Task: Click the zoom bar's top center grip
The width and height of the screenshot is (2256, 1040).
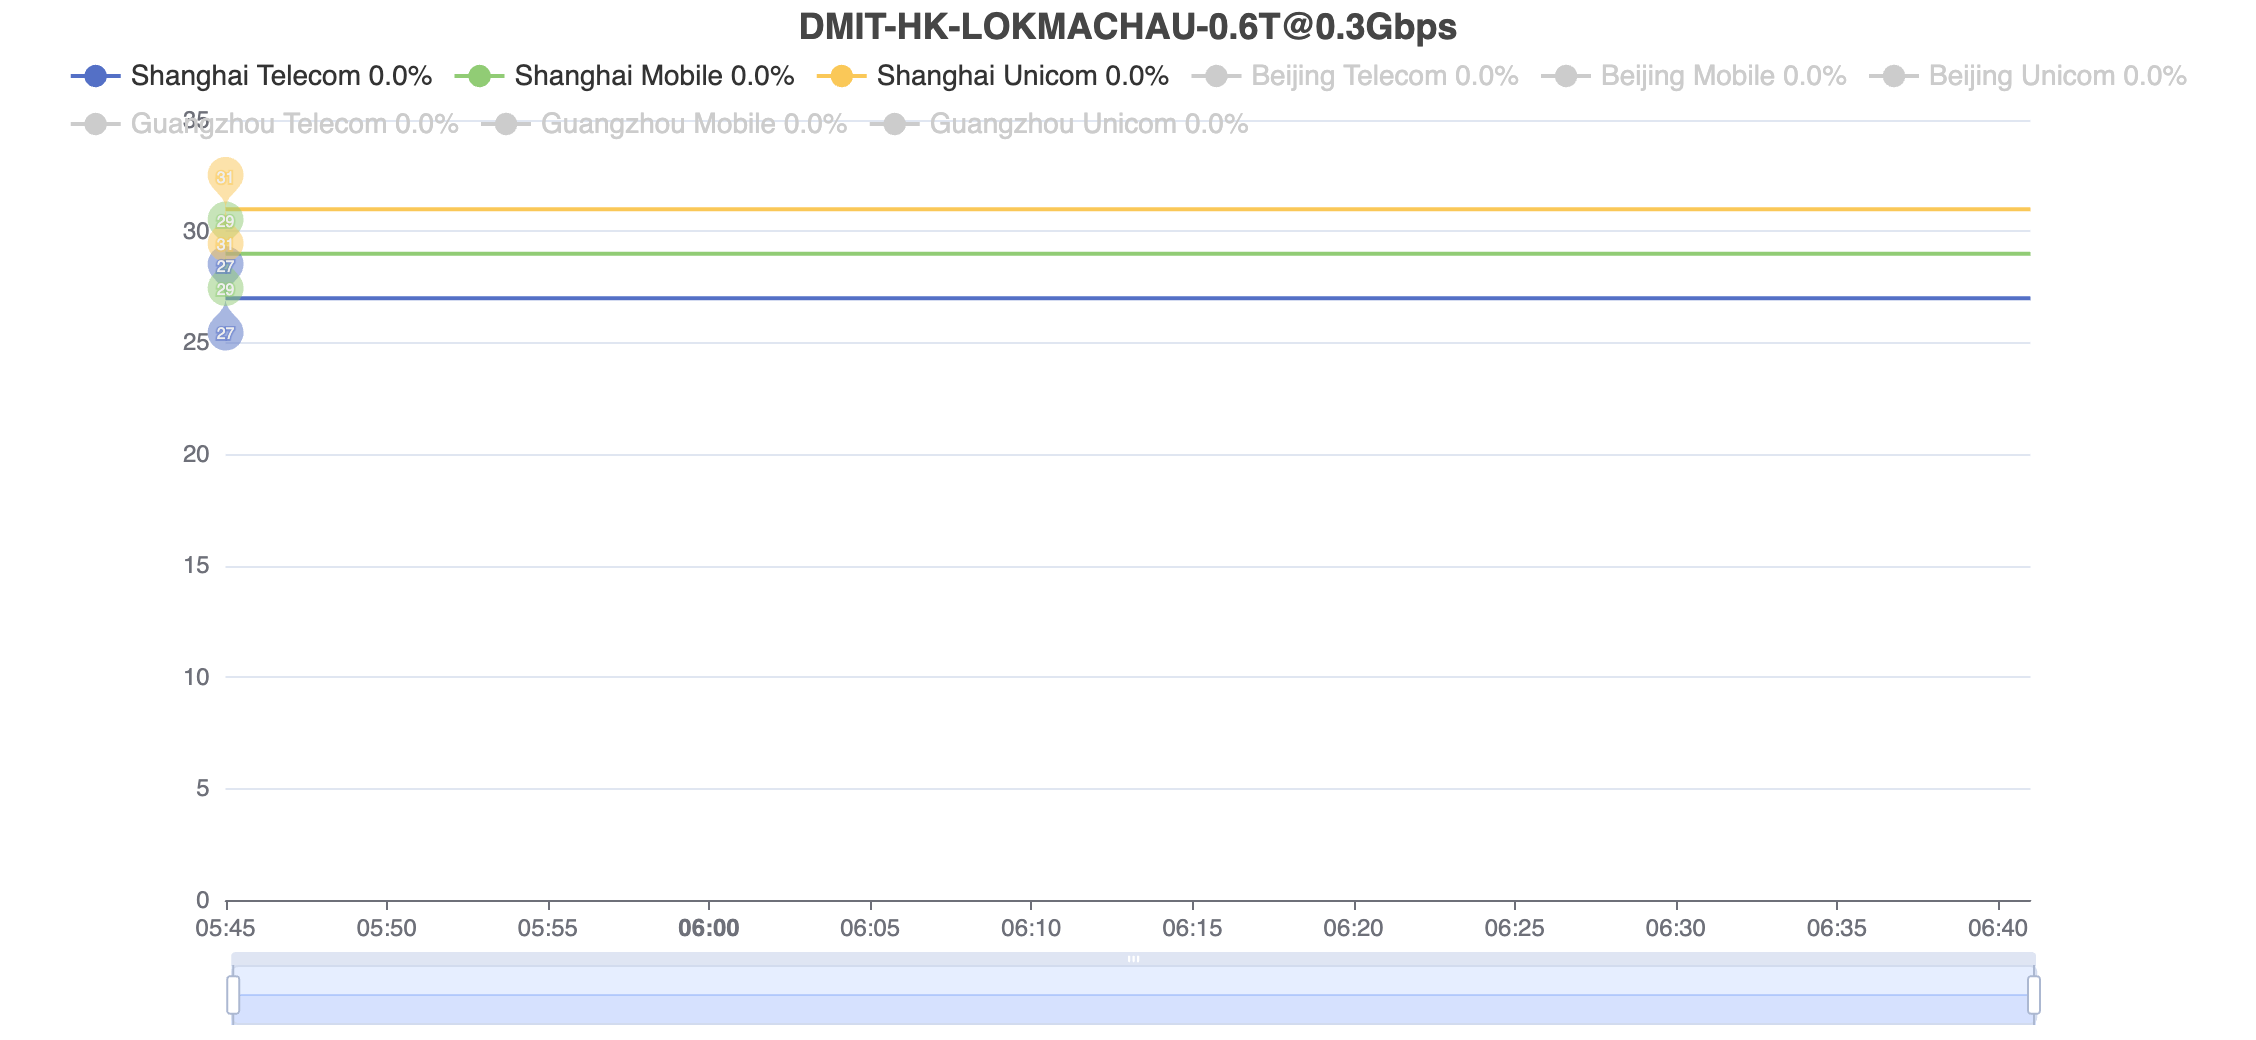Action: (1133, 959)
